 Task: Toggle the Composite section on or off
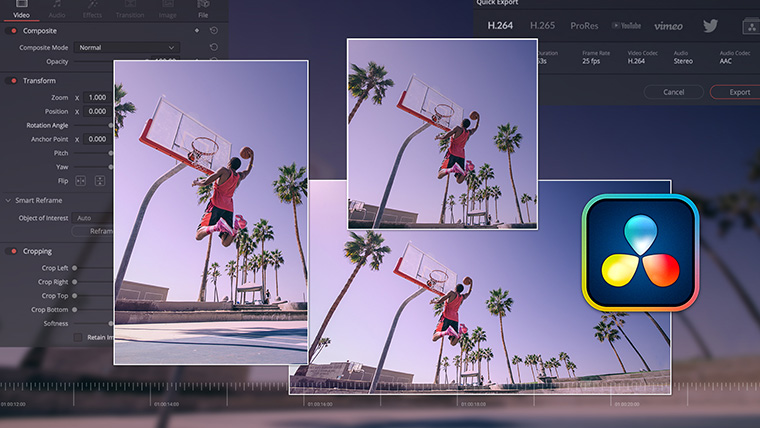[x=13, y=31]
